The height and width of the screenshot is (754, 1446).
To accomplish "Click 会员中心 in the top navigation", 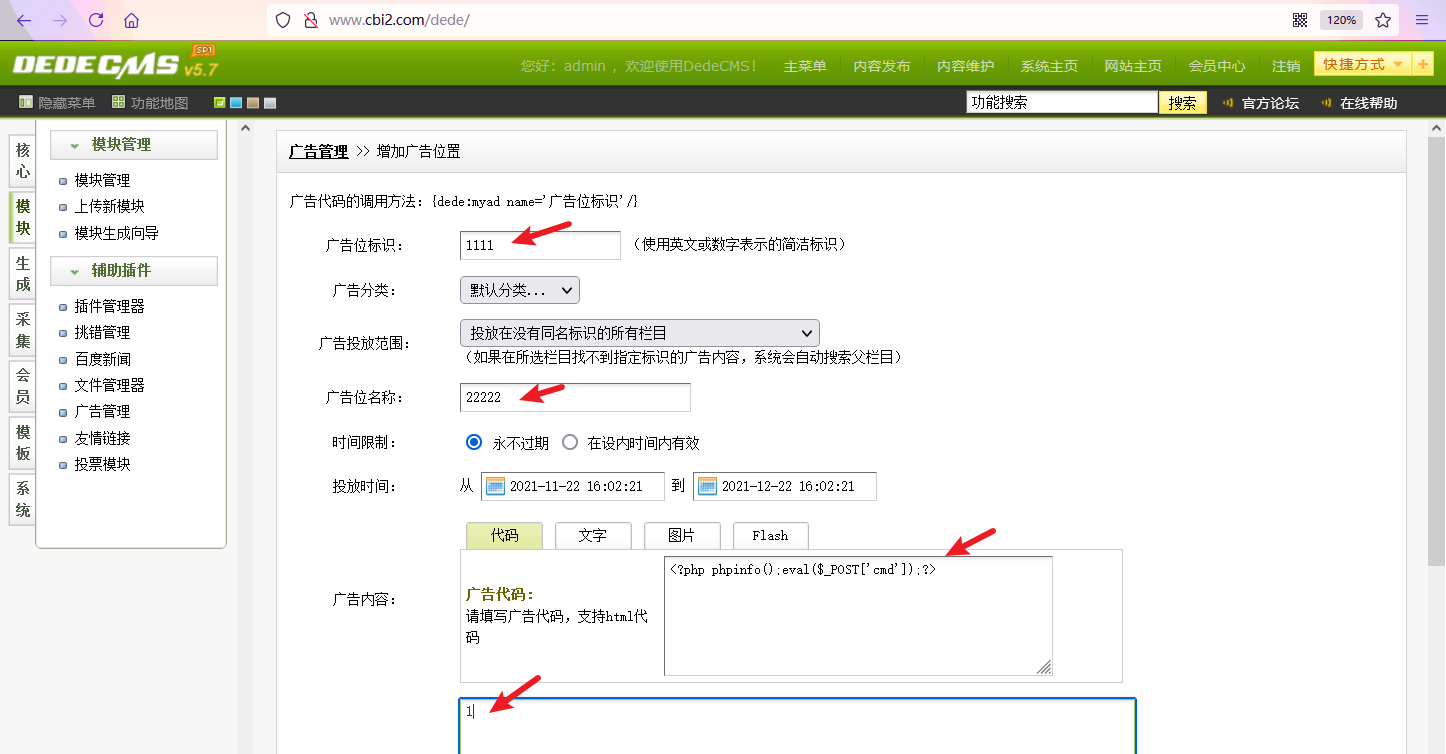I will point(1217,66).
